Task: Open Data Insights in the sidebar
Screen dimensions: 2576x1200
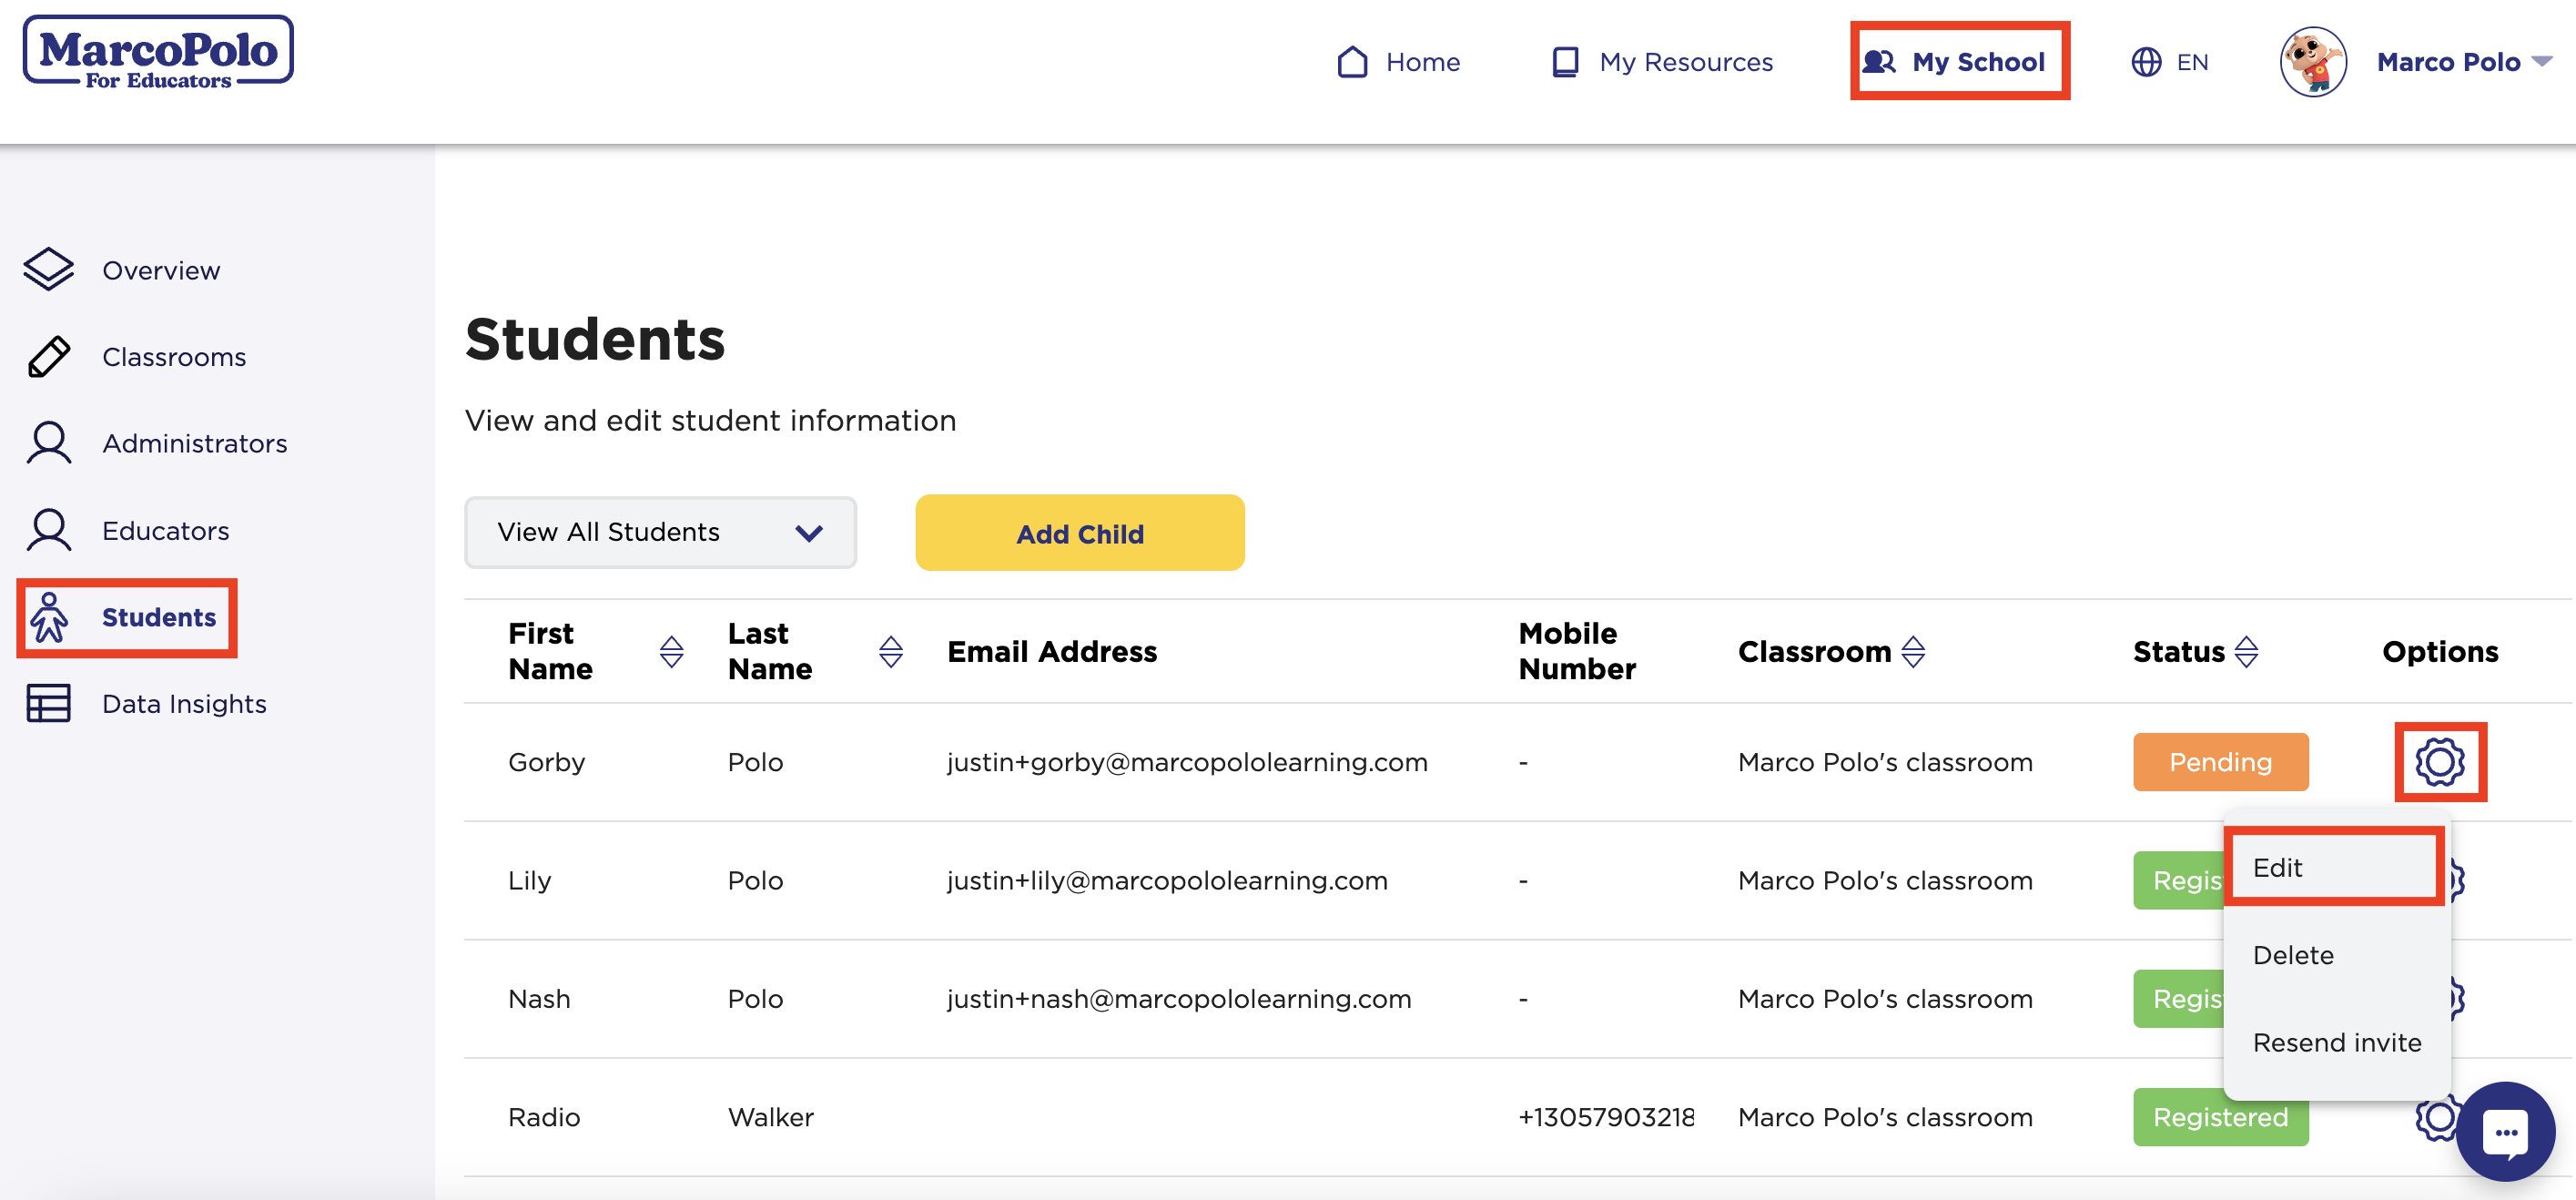Action: [184, 704]
